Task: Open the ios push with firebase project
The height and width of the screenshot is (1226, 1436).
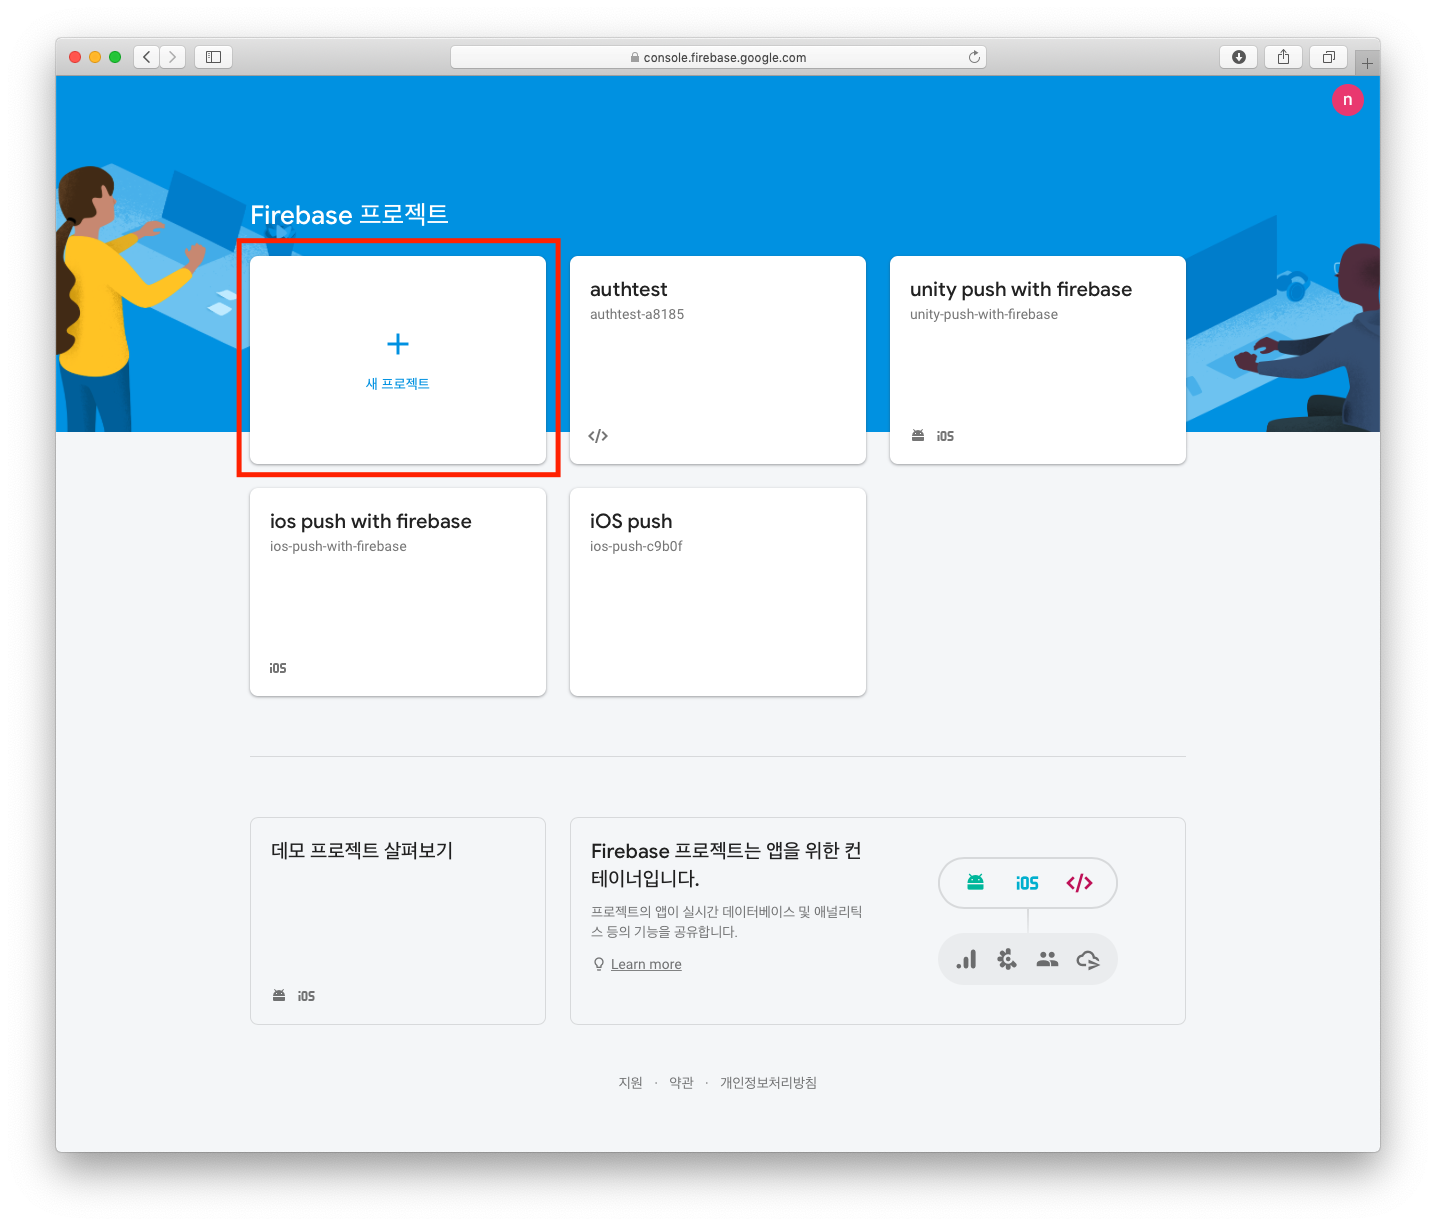Action: [398, 592]
